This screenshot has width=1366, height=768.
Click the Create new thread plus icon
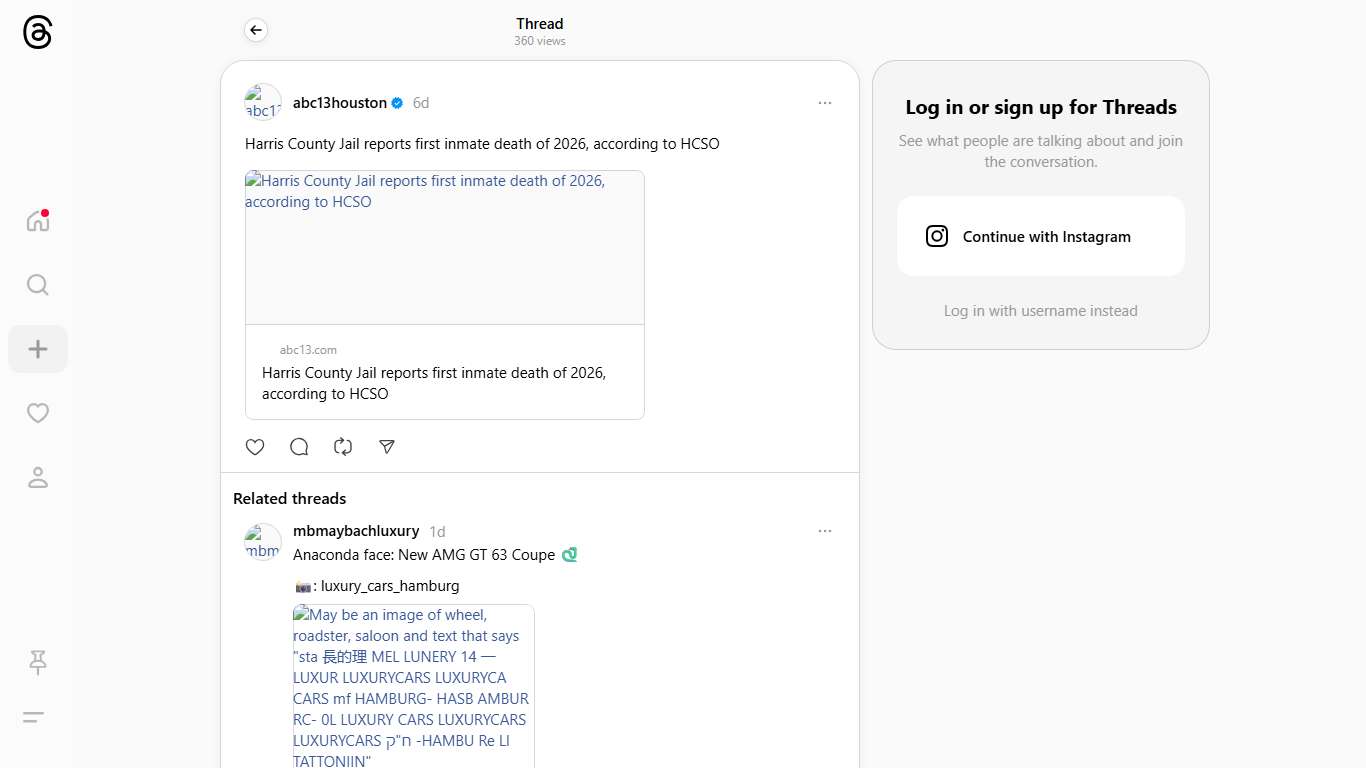(38, 349)
